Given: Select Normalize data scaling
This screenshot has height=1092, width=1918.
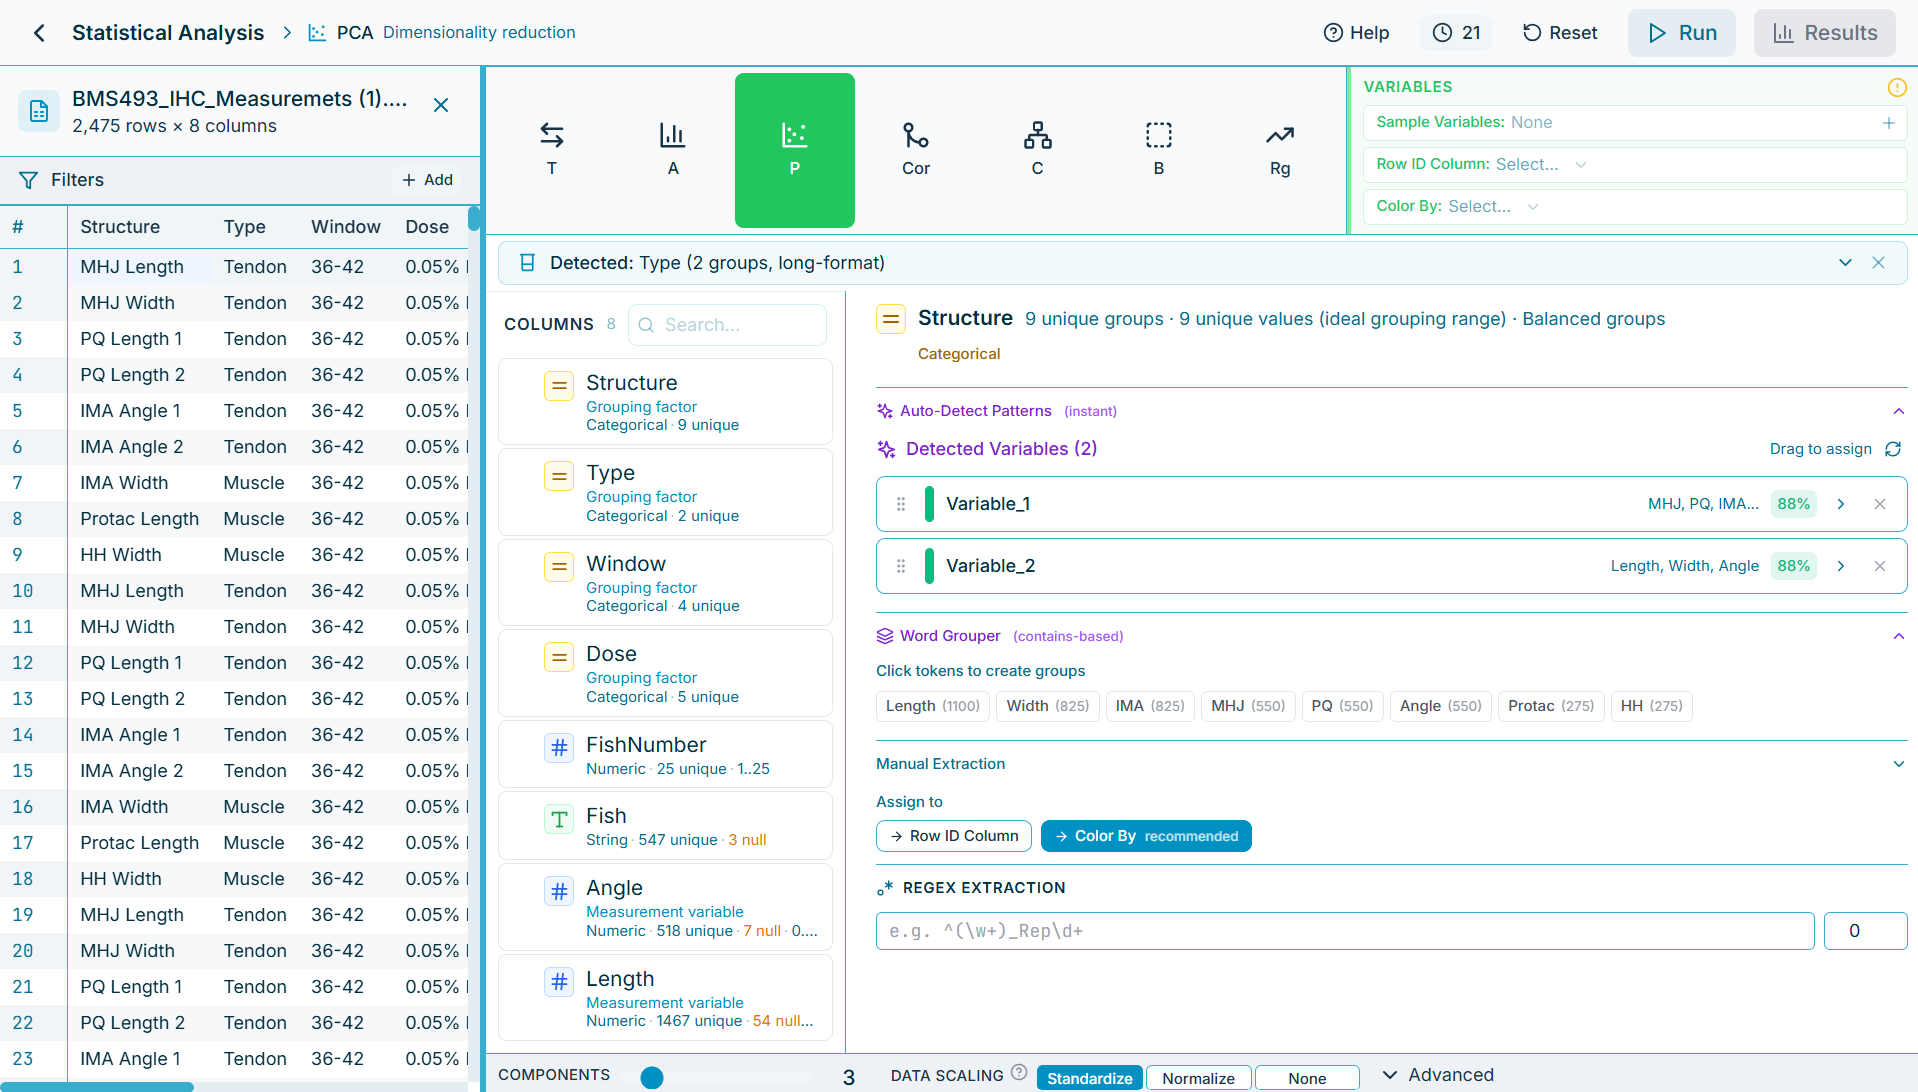Looking at the screenshot, I should click(x=1198, y=1077).
